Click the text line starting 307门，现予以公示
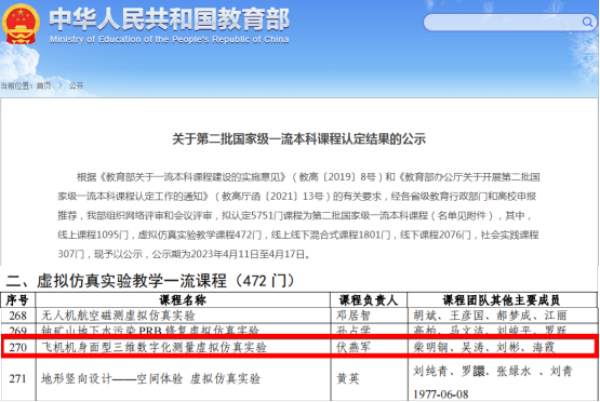This screenshot has height=402, width=600. [184, 254]
